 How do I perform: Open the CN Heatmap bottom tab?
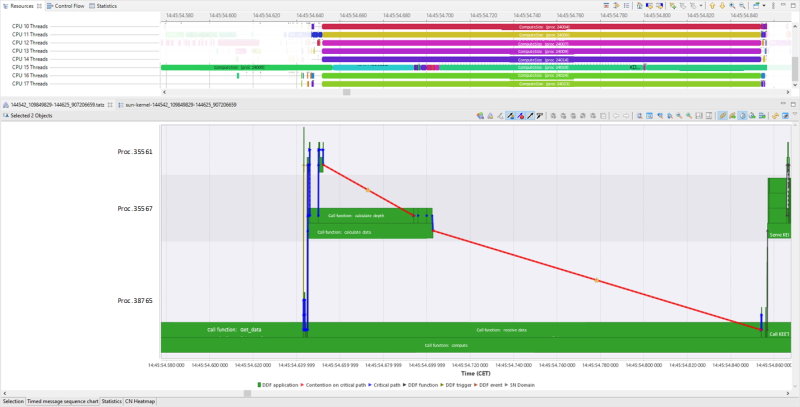[x=140, y=401]
